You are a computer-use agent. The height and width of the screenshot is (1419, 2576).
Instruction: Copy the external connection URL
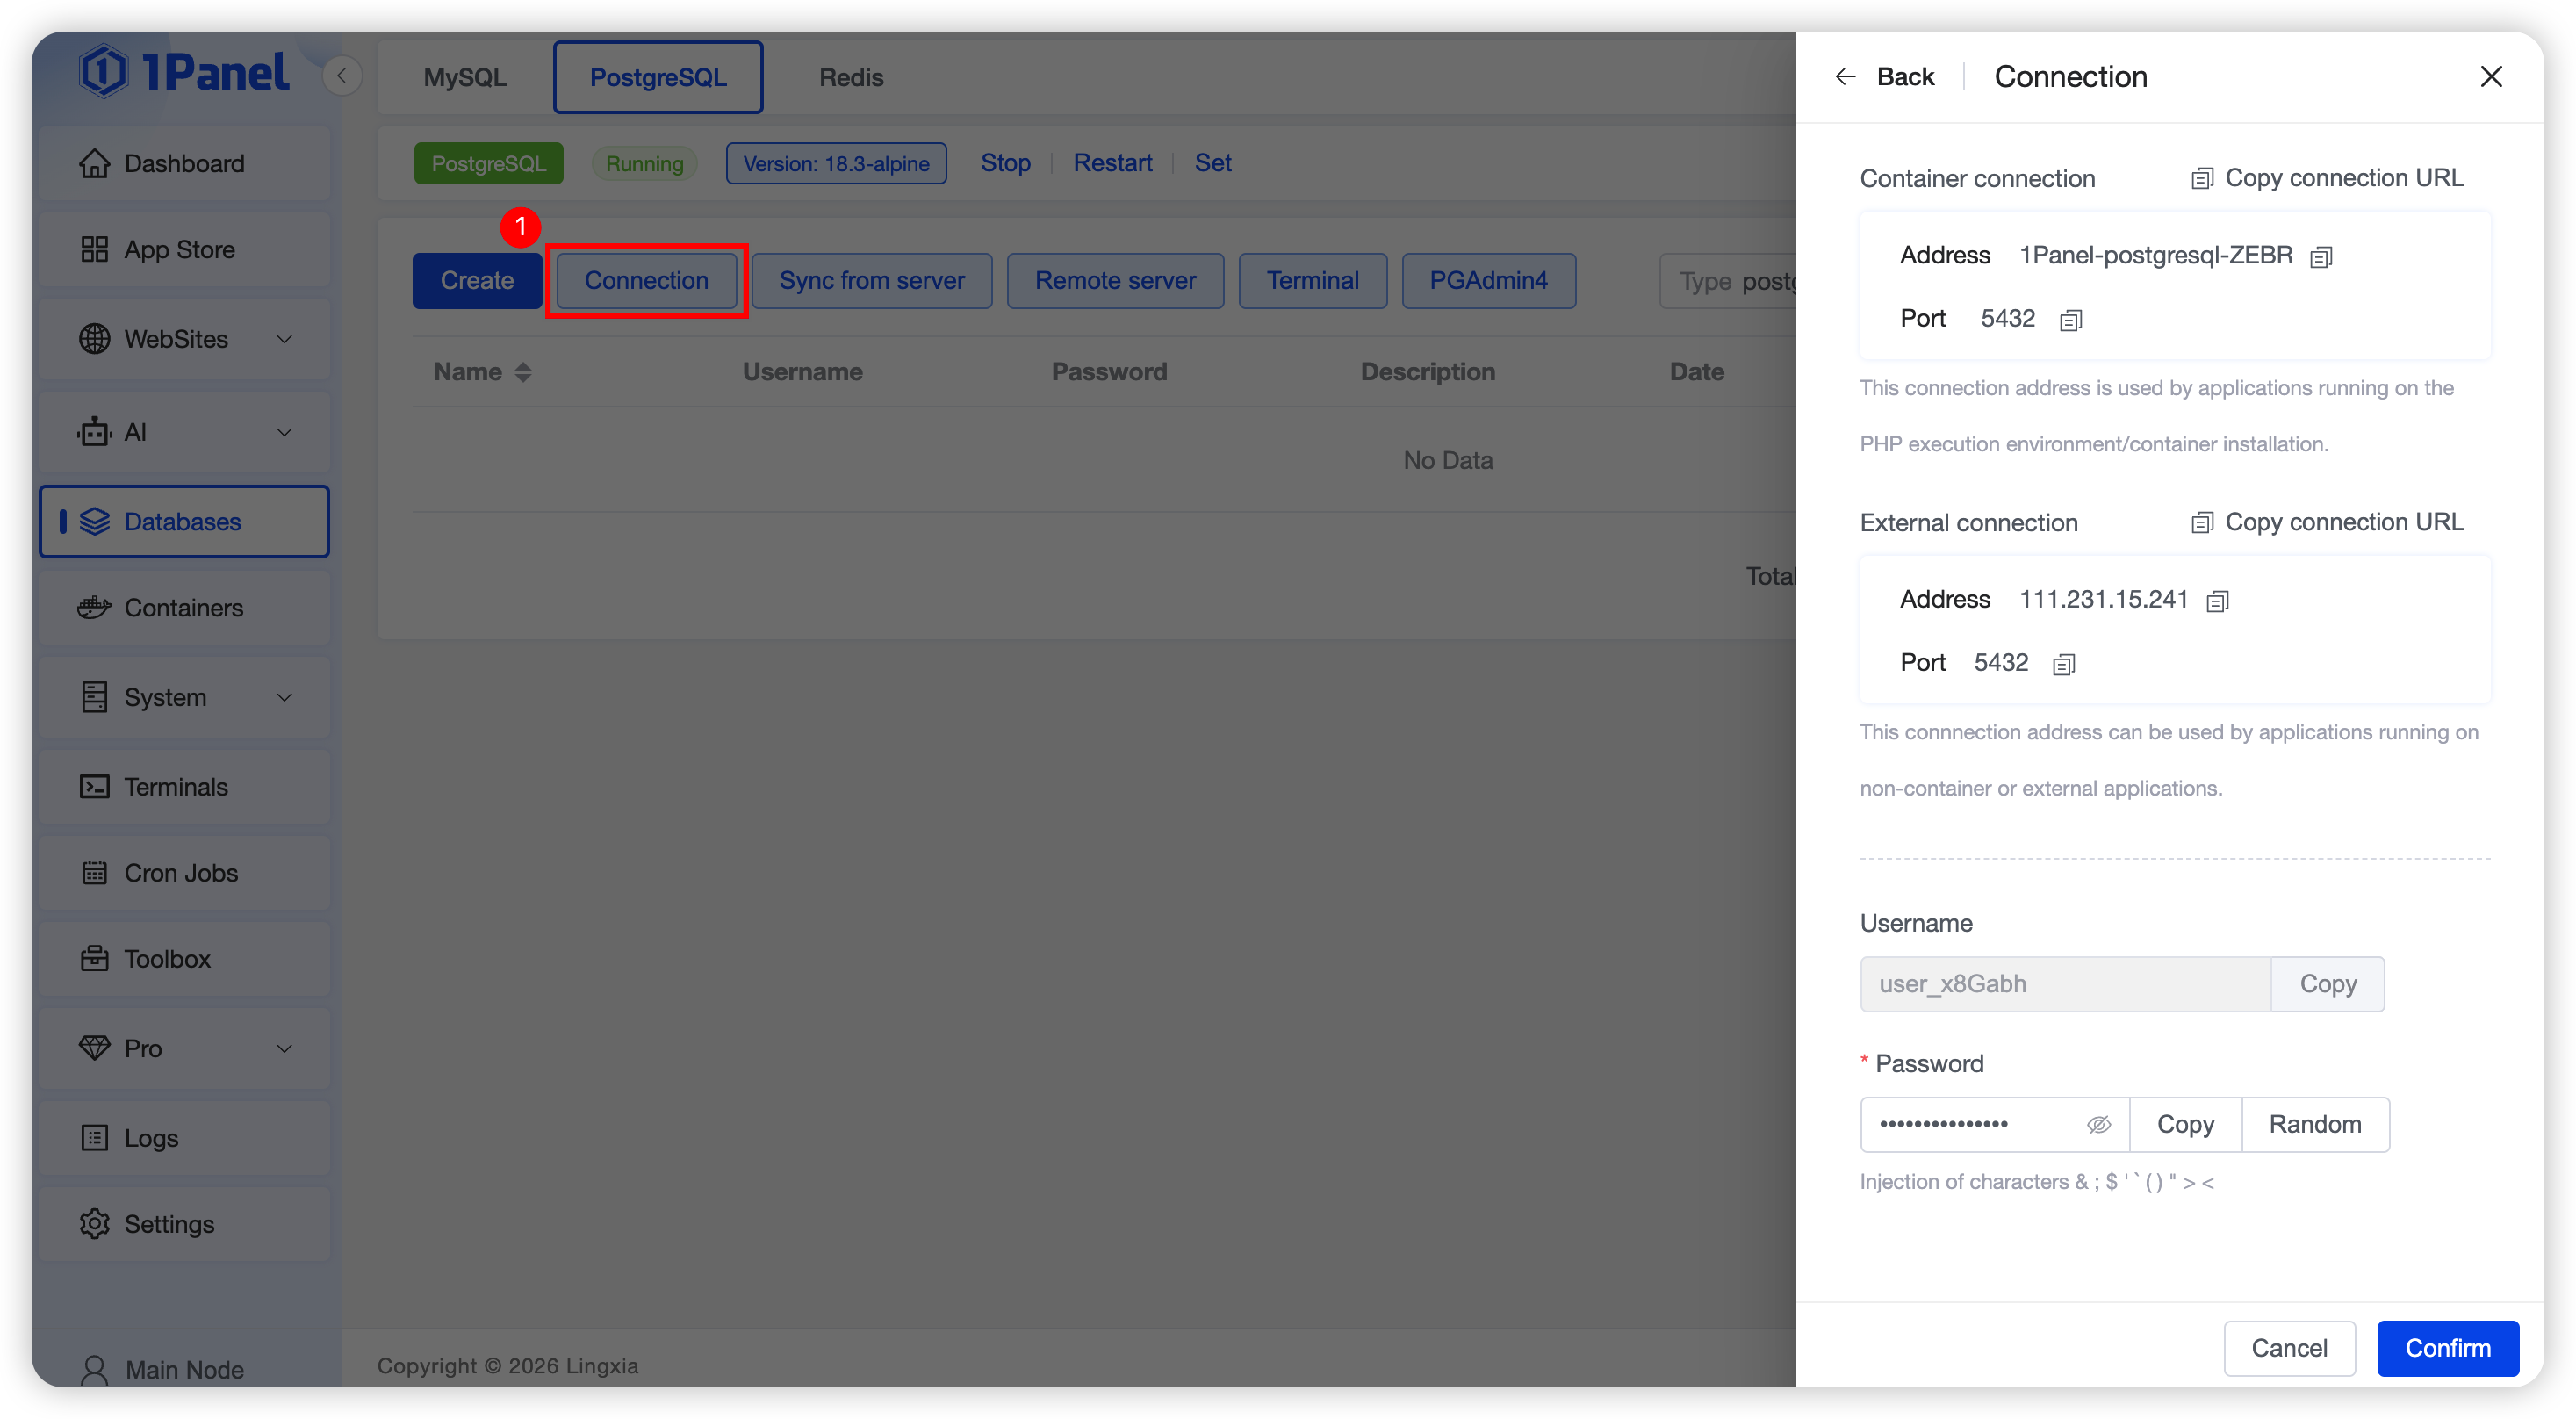[x=2327, y=522]
